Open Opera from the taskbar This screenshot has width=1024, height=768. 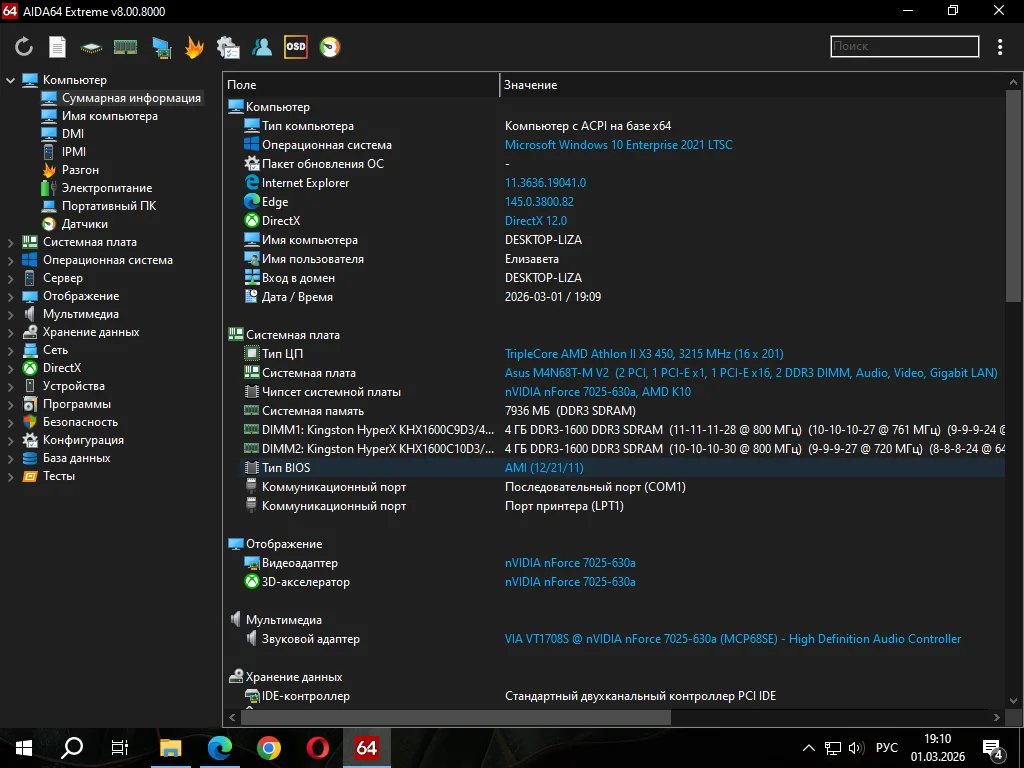point(318,747)
